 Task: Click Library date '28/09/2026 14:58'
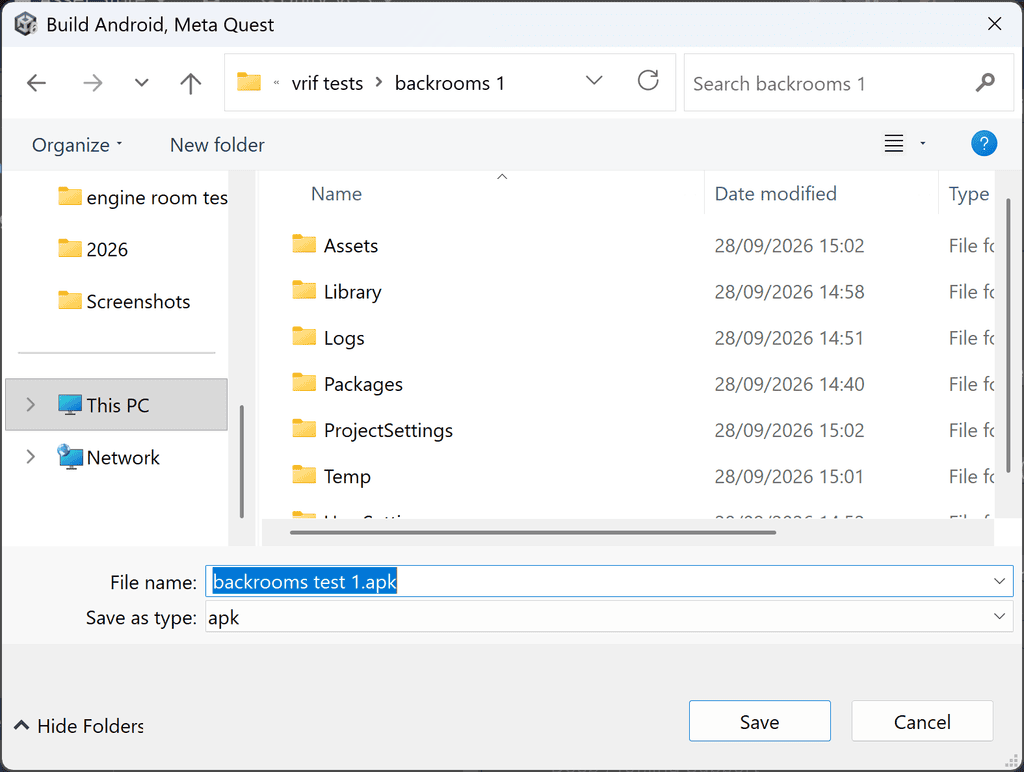click(789, 292)
